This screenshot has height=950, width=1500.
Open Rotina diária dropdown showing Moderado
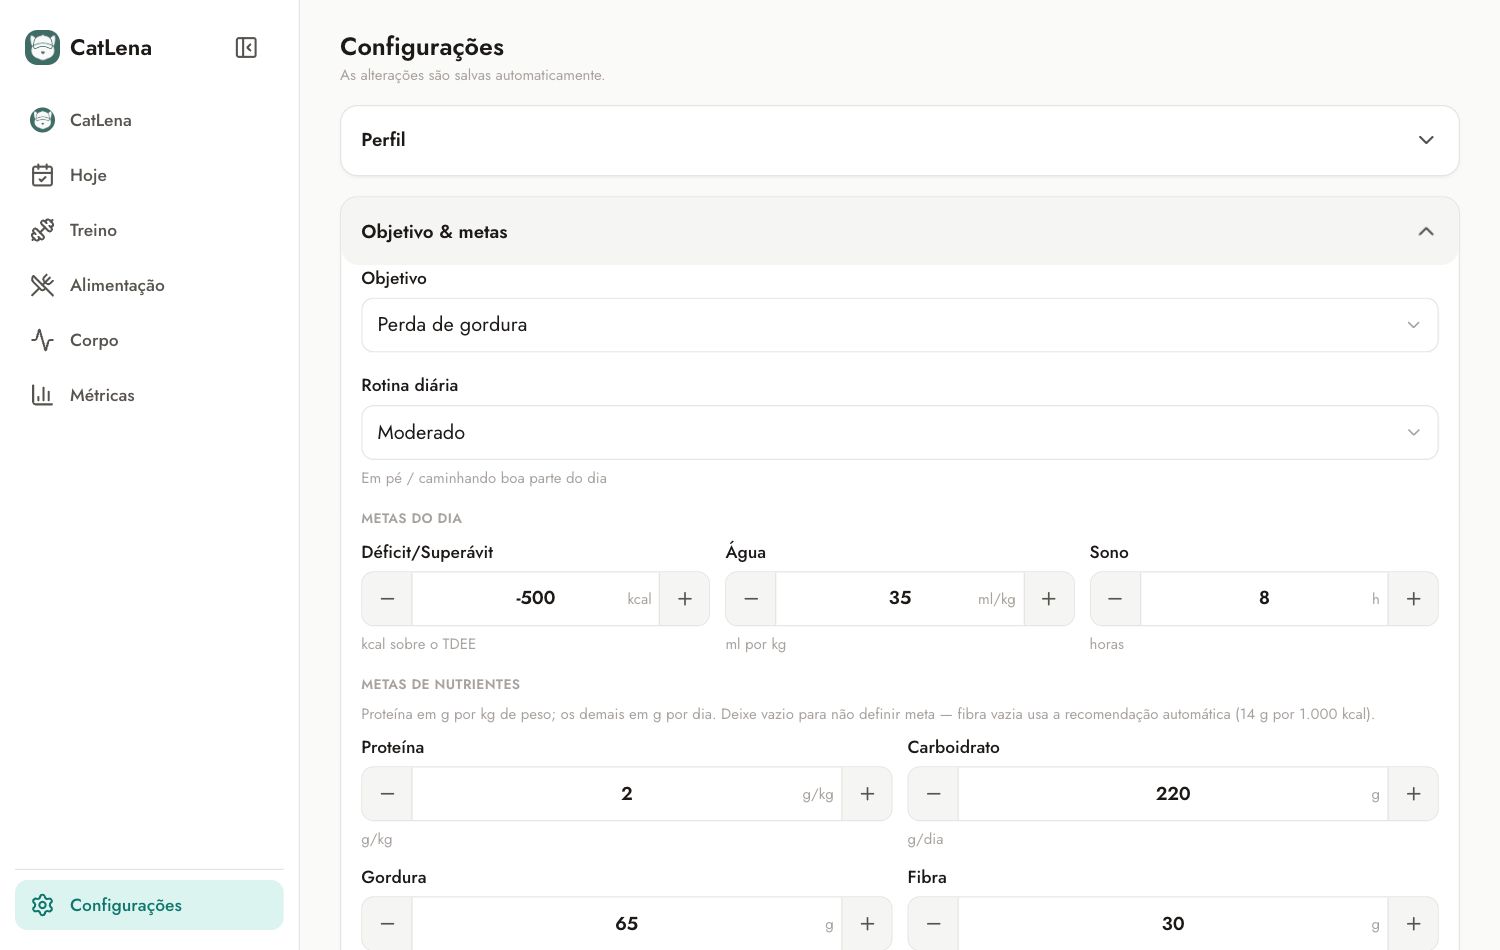pos(899,432)
